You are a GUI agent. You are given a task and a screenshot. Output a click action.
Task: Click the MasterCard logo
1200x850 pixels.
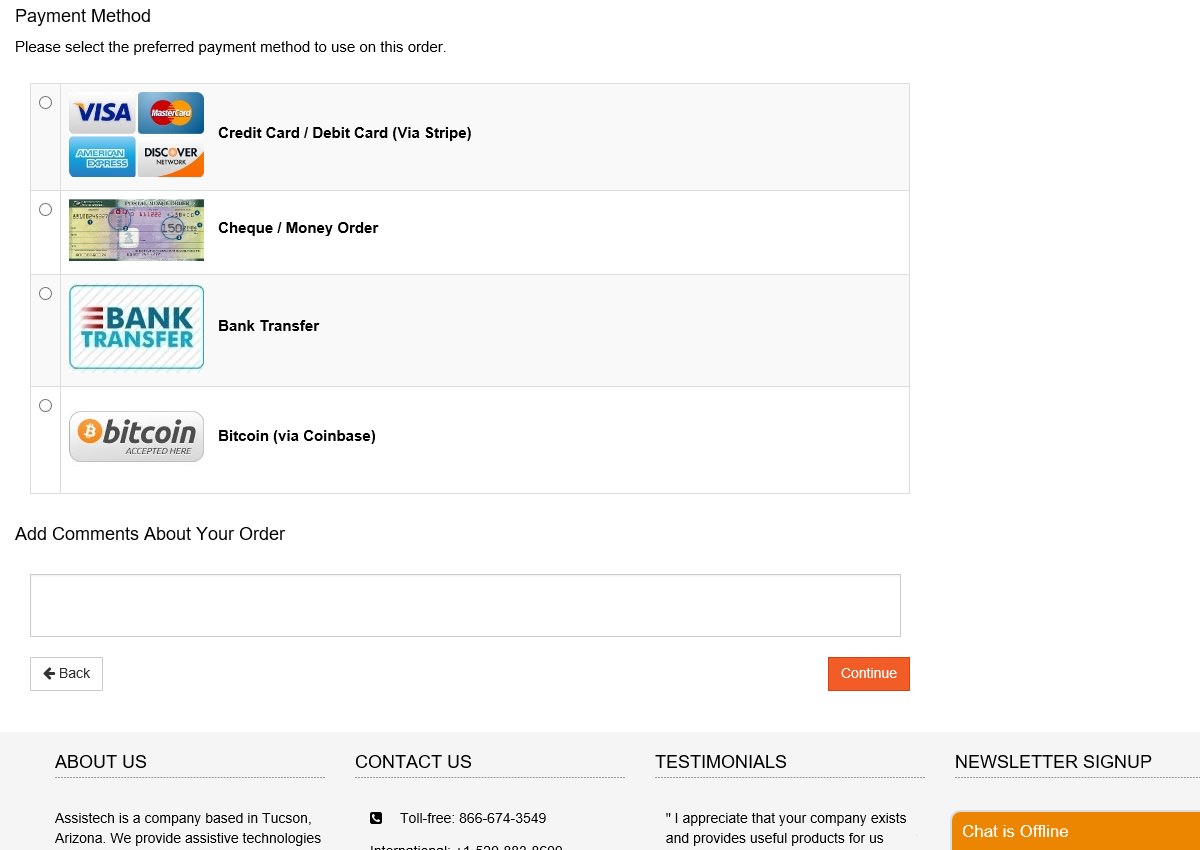point(171,113)
